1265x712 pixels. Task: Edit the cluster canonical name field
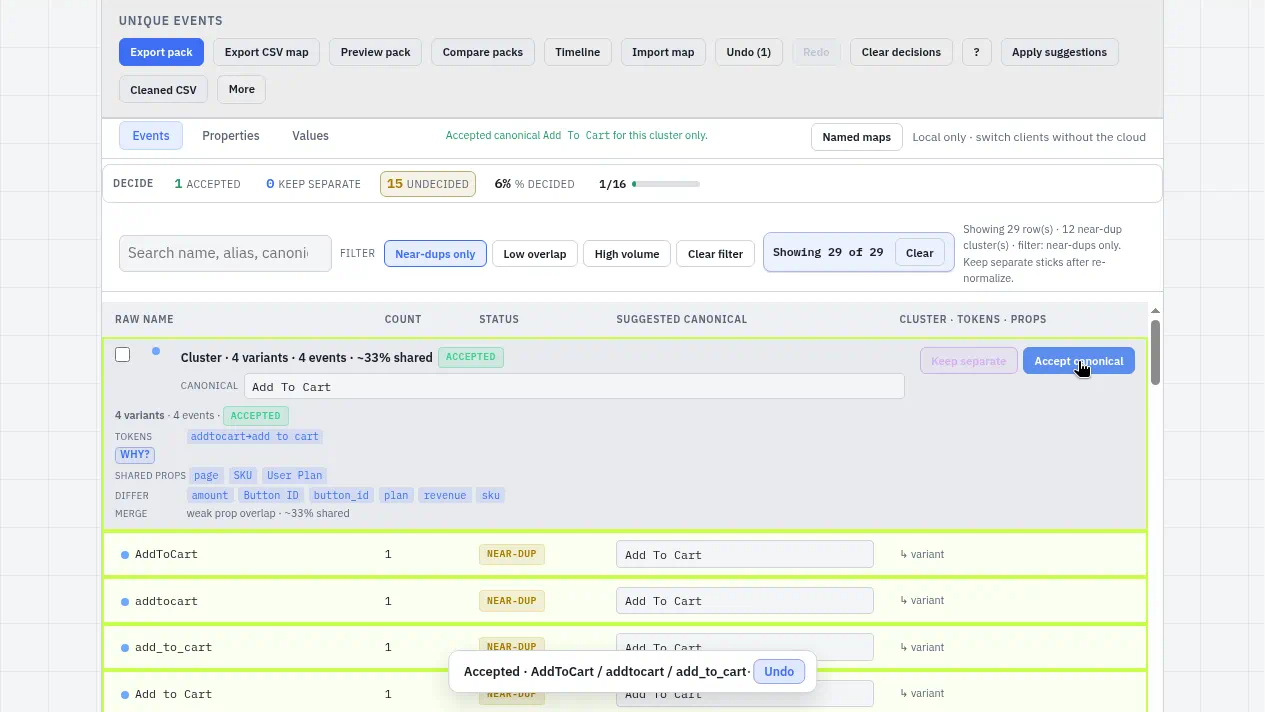pos(574,386)
